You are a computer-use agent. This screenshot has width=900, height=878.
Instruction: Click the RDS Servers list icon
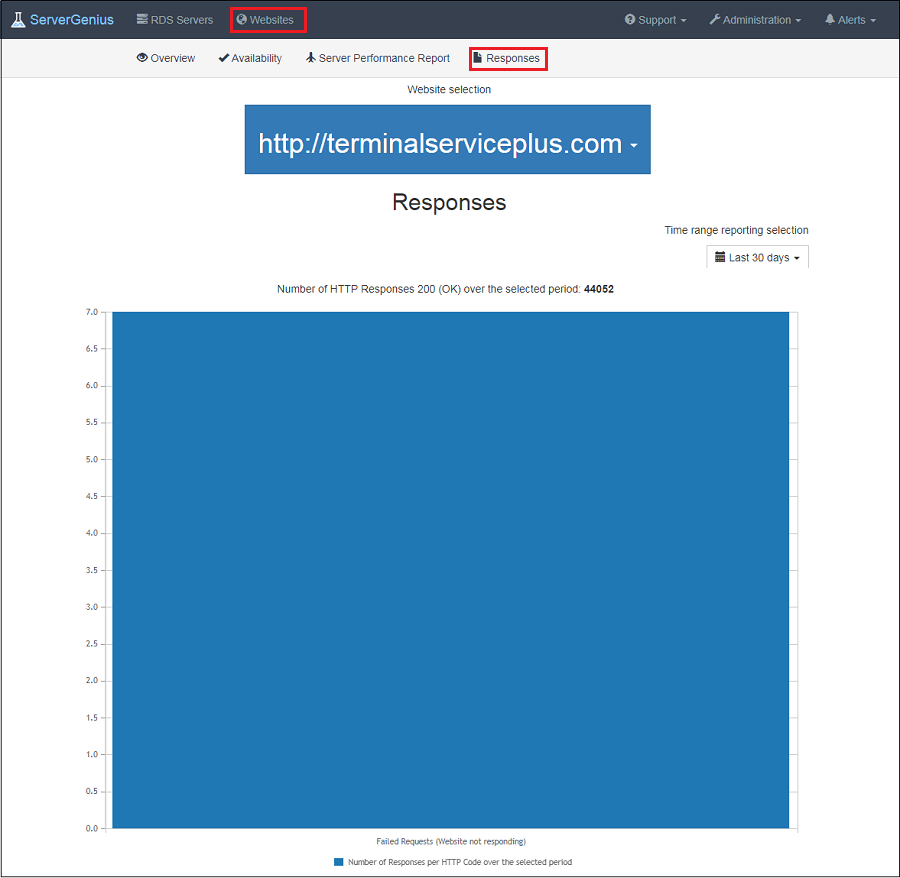[141, 19]
